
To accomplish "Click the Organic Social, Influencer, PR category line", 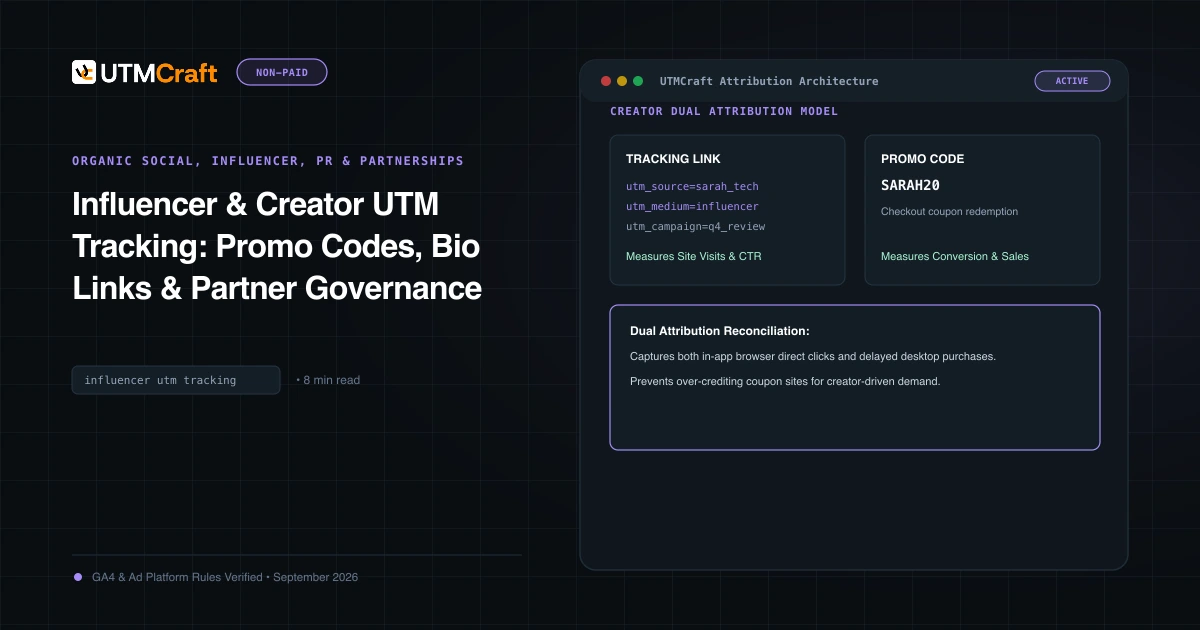I will pos(268,160).
